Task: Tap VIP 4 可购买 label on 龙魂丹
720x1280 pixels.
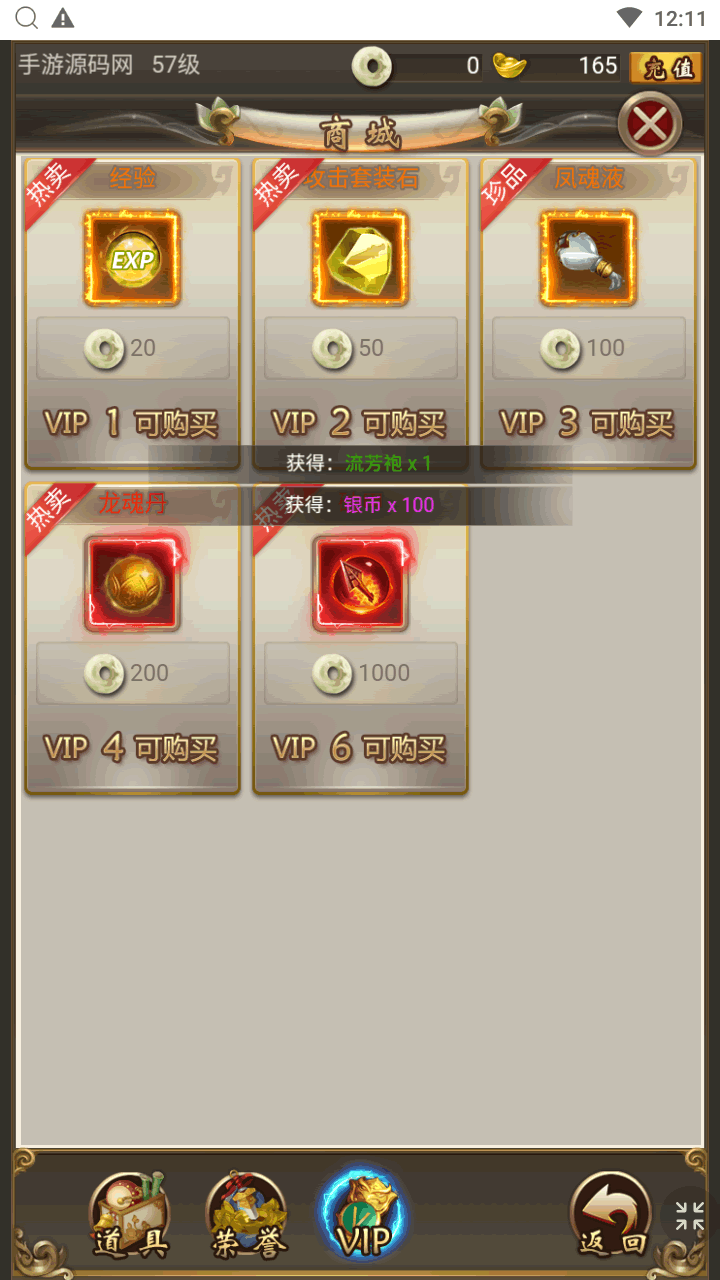Action: (x=132, y=748)
